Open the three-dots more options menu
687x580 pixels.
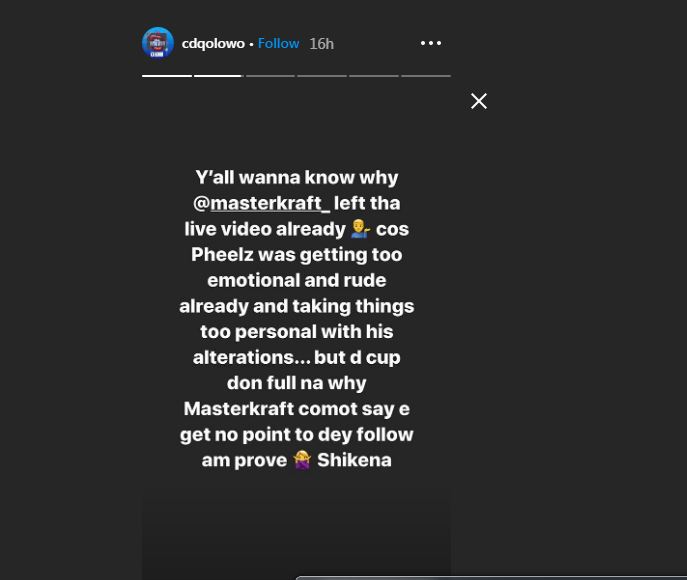pos(431,43)
